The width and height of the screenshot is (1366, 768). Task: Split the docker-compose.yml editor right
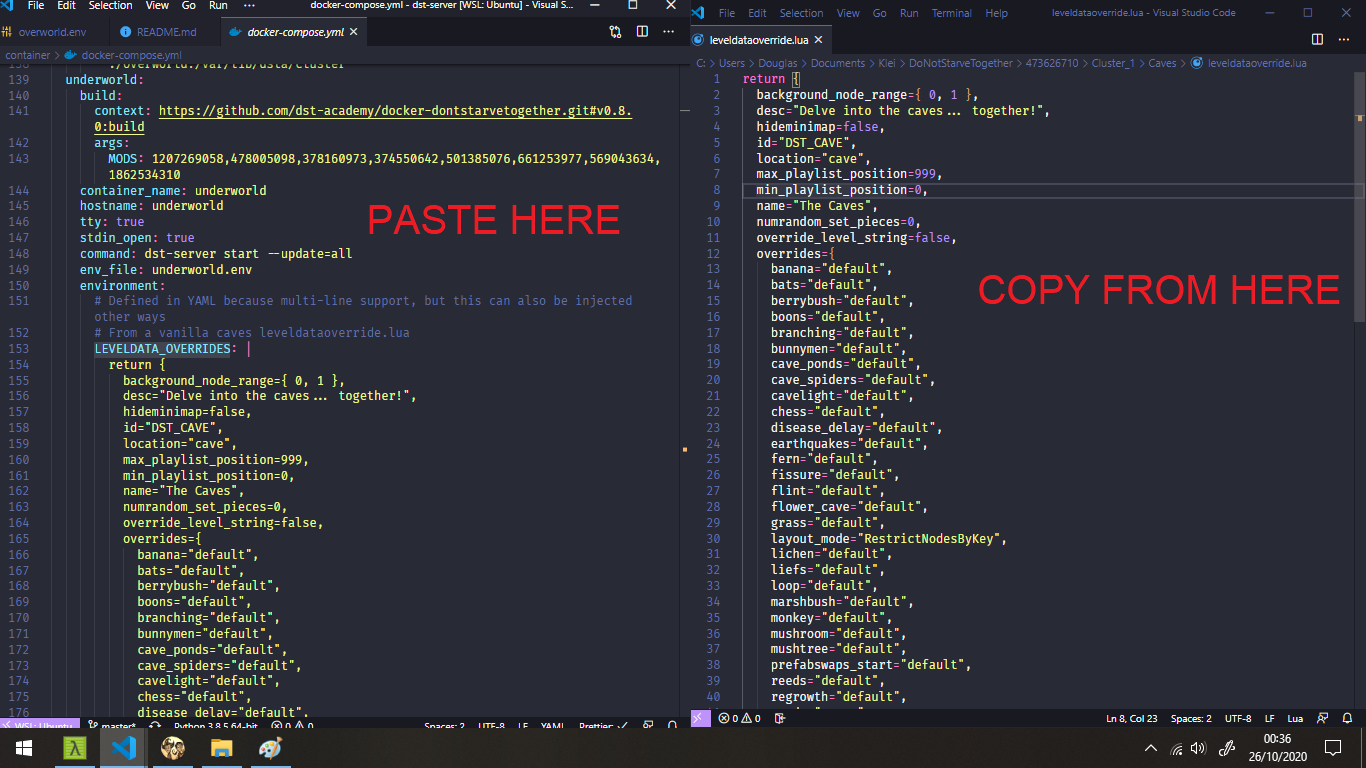click(x=642, y=32)
